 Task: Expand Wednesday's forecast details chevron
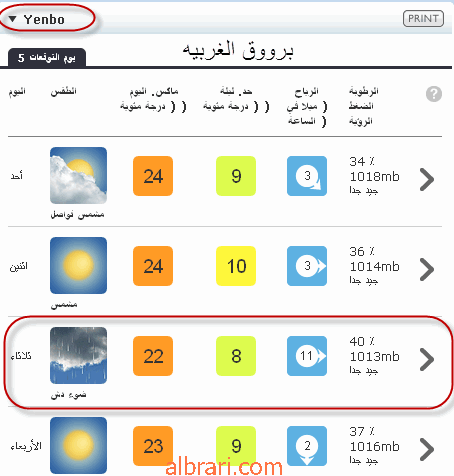click(427, 449)
